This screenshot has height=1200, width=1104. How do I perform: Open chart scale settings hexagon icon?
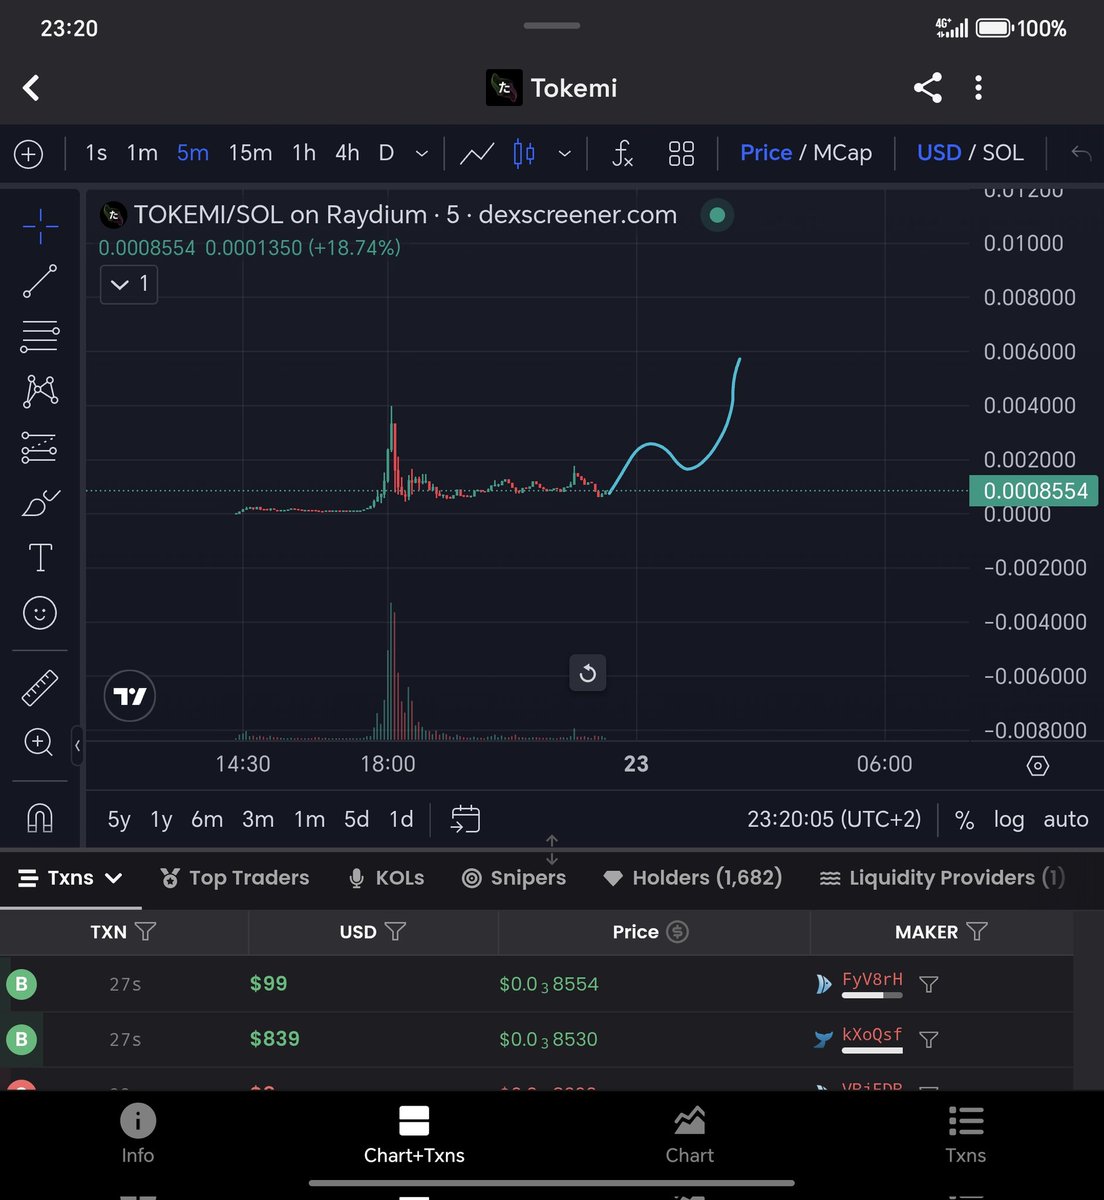[x=1037, y=766]
